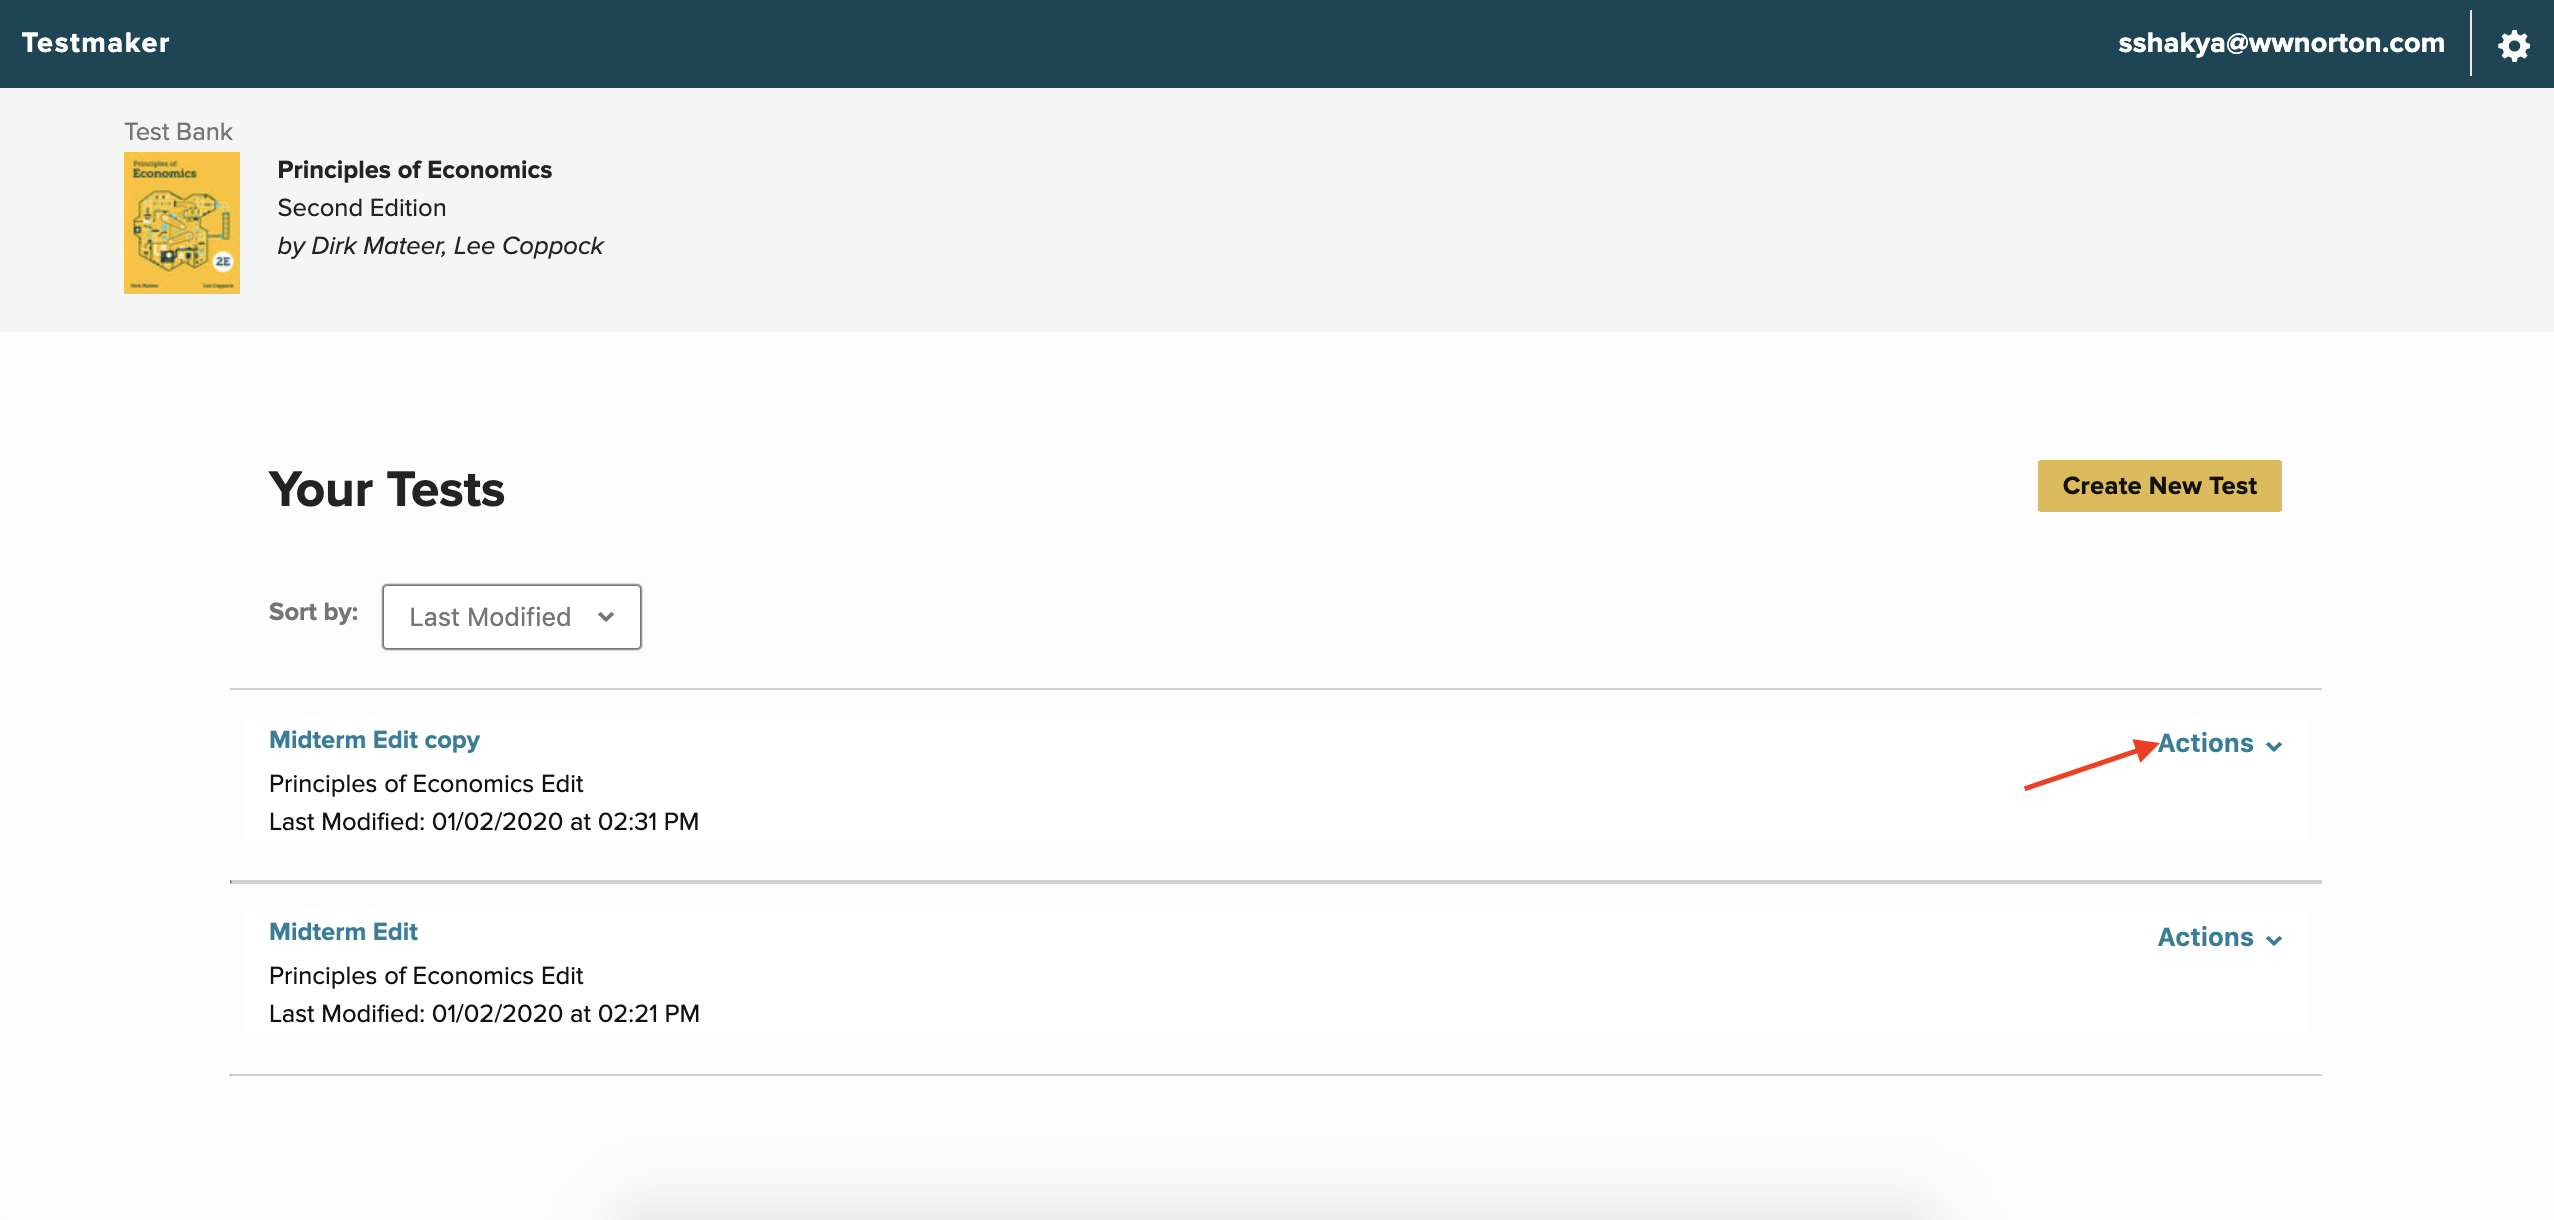Open the Midterm Edit test link
2554x1220 pixels.
tap(343, 932)
